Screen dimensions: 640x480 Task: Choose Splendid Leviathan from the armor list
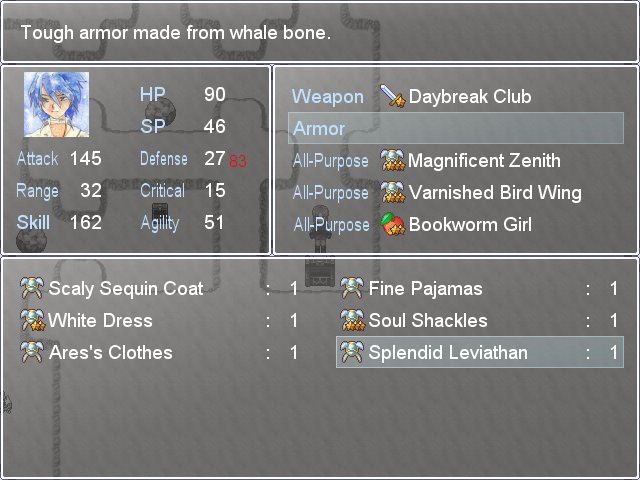480,352
